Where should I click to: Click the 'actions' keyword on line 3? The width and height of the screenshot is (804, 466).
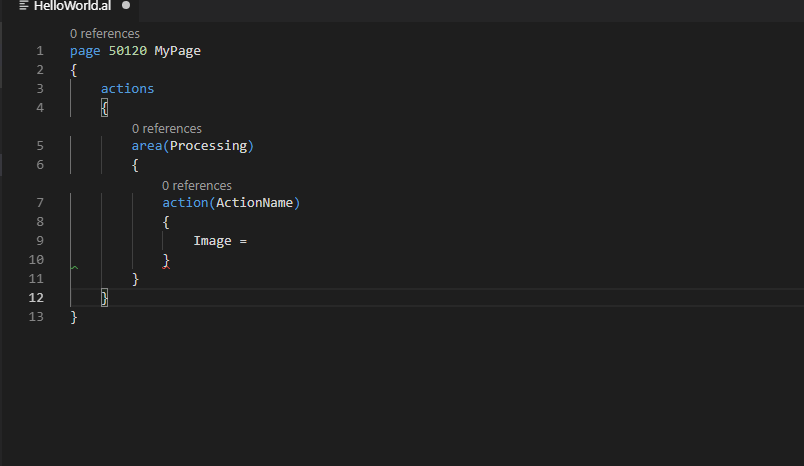click(x=127, y=89)
